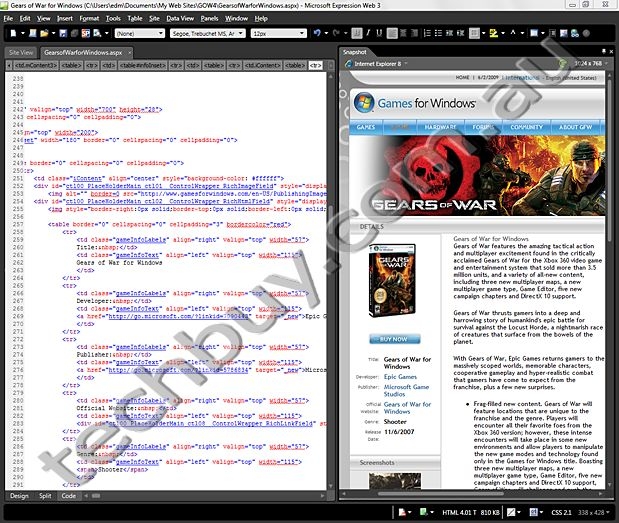Screen dimensions: 619x523
Task: Toggle Underline formatting
Action: point(379,34)
